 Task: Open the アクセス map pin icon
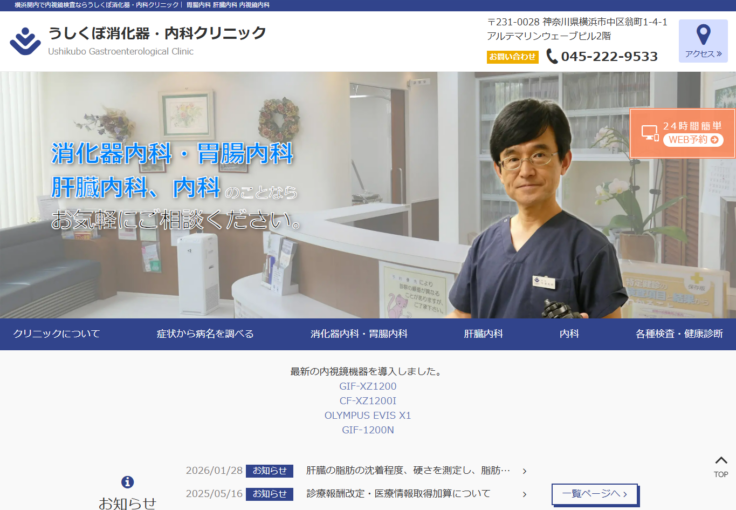(703, 35)
